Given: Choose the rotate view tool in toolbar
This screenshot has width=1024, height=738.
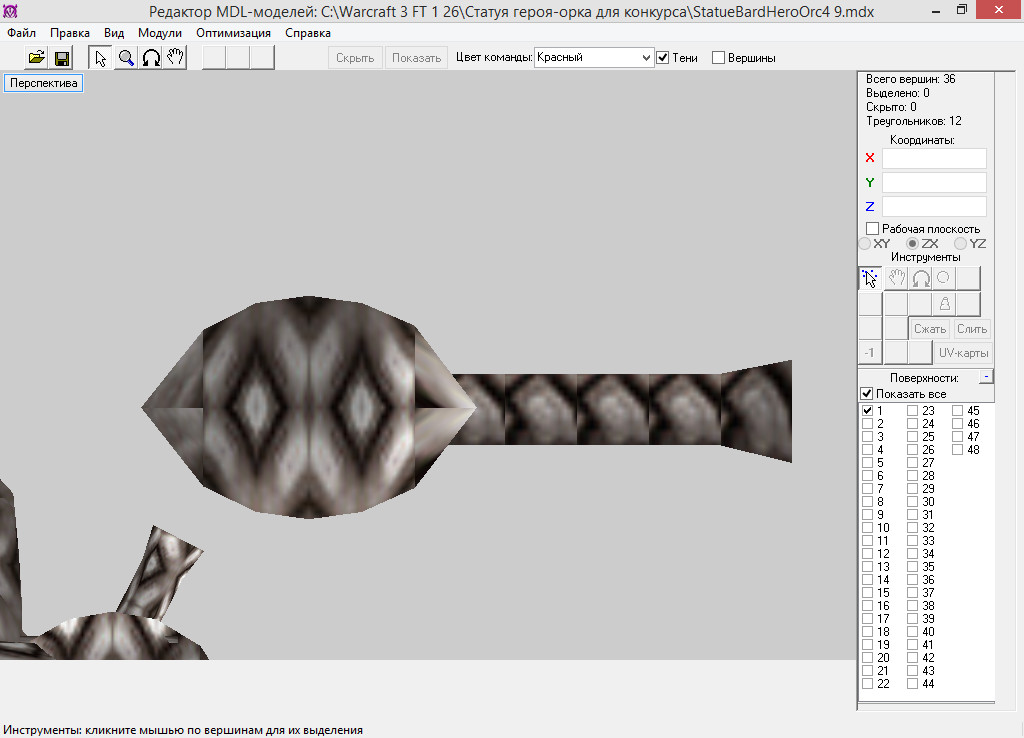Looking at the screenshot, I should click(x=151, y=57).
